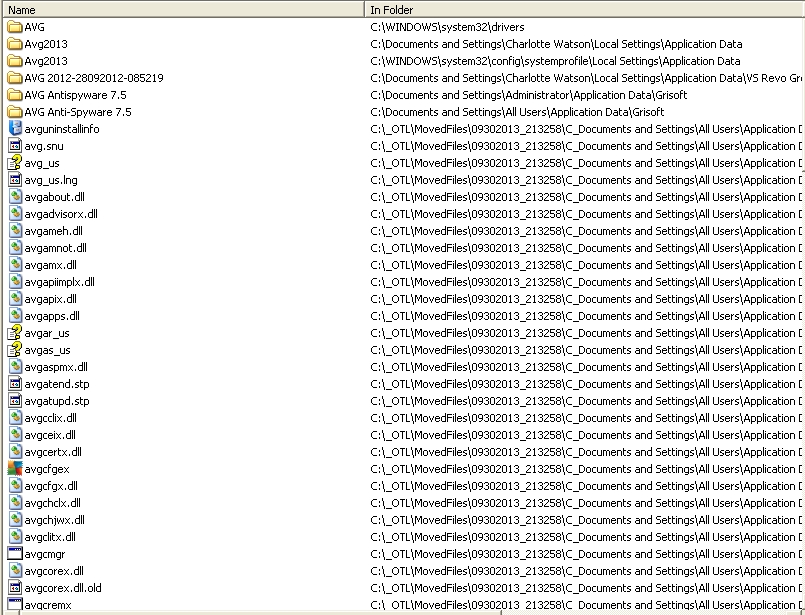
Task: Click the avgamx.dll file icon
Action: coord(15,264)
